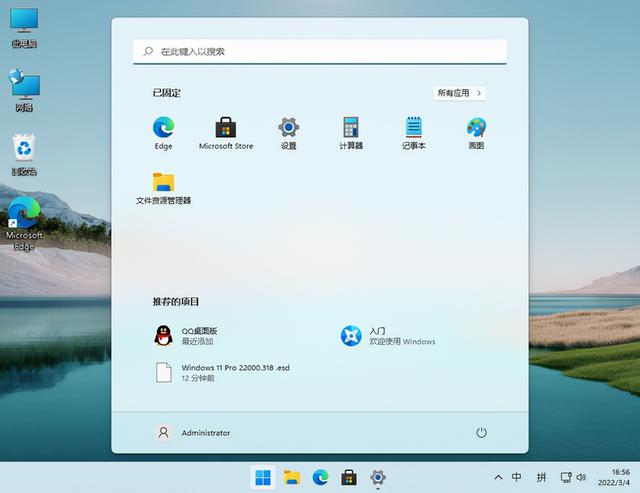This screenshot has height=493, width=640.
Task: Open 回收站 (Recycle Bin) on desktop
Action: tap(24, 150)
